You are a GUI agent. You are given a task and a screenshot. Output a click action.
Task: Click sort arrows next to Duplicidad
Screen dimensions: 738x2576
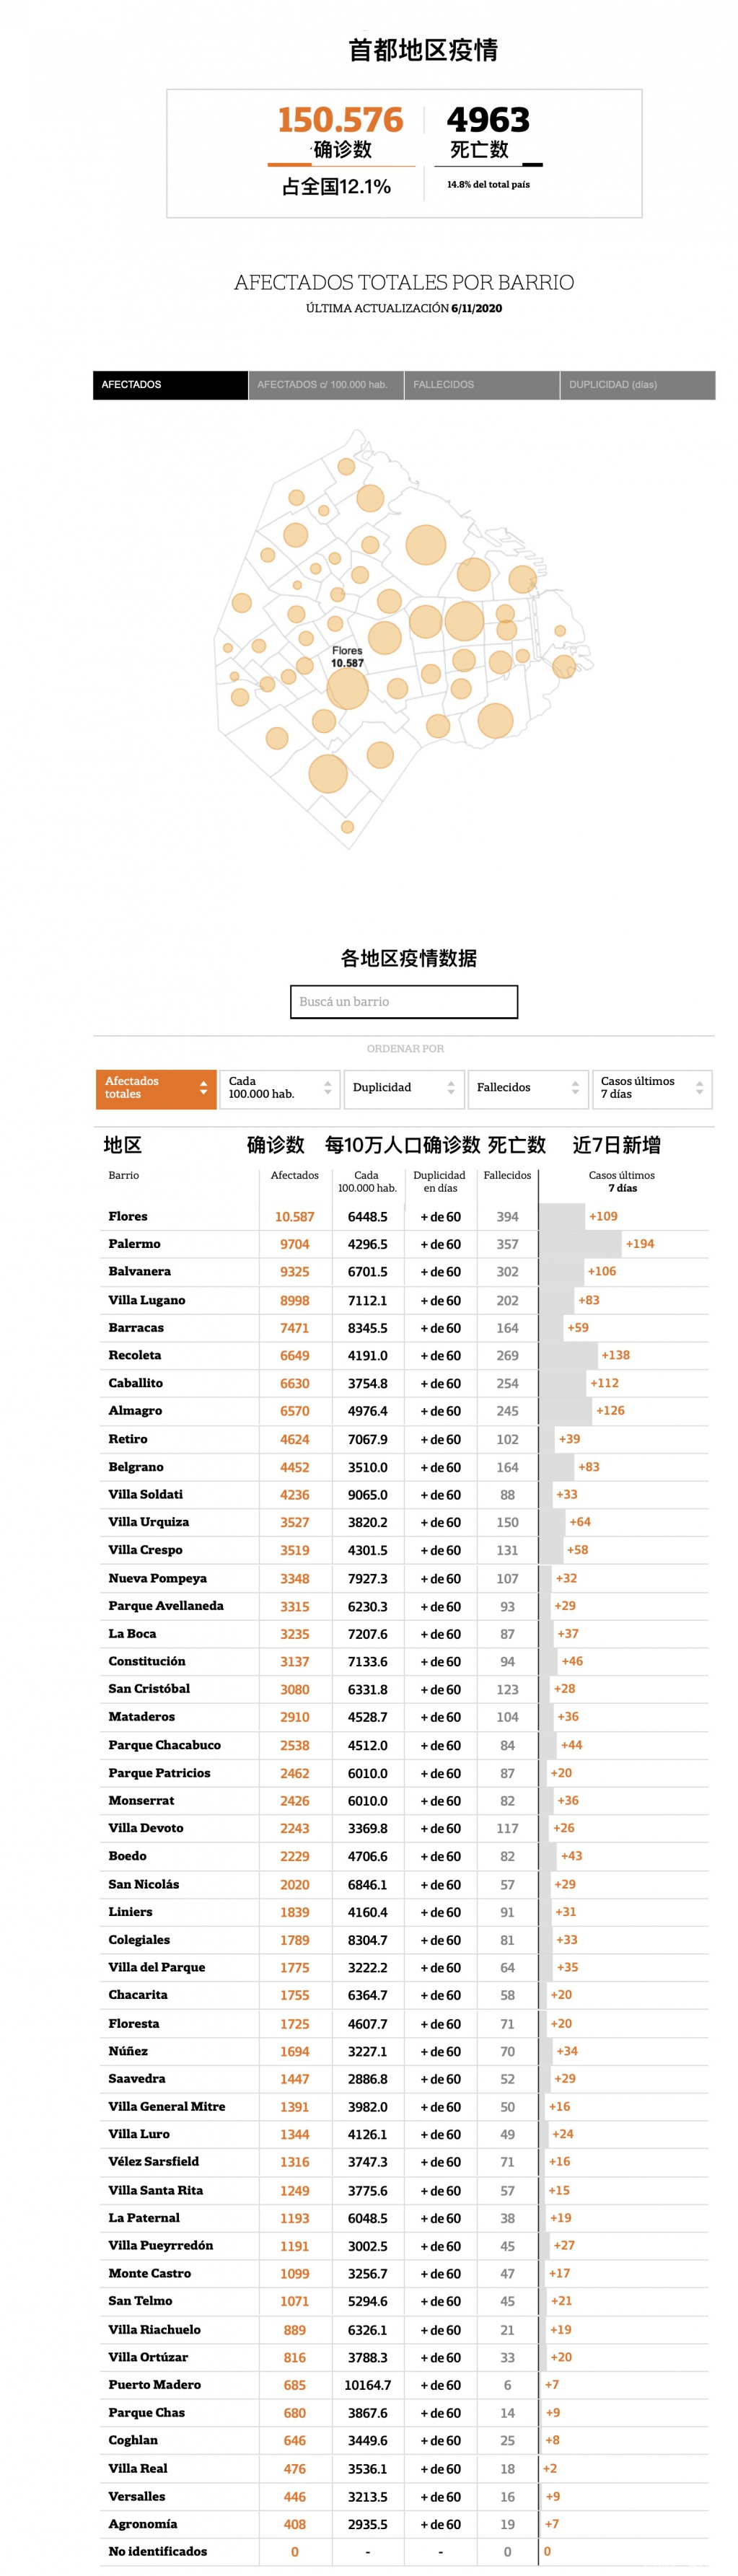tap(451, 1087)
